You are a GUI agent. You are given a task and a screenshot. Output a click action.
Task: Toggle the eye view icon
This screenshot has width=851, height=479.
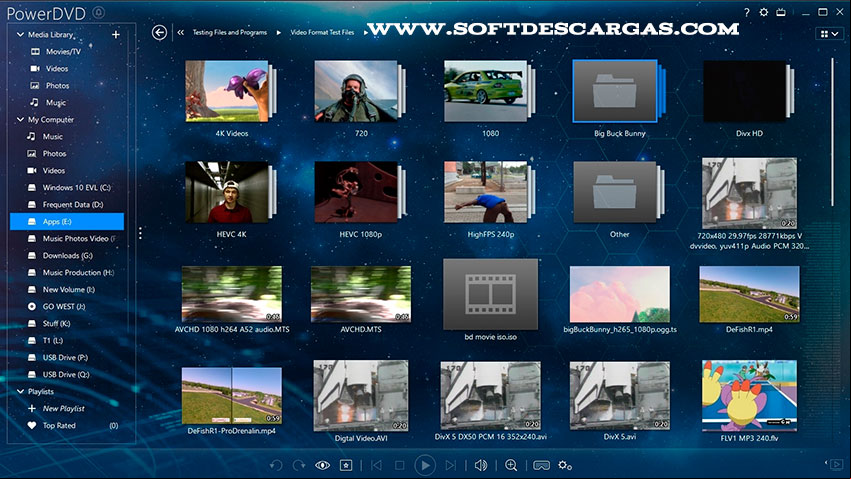(x=322, y=465)
